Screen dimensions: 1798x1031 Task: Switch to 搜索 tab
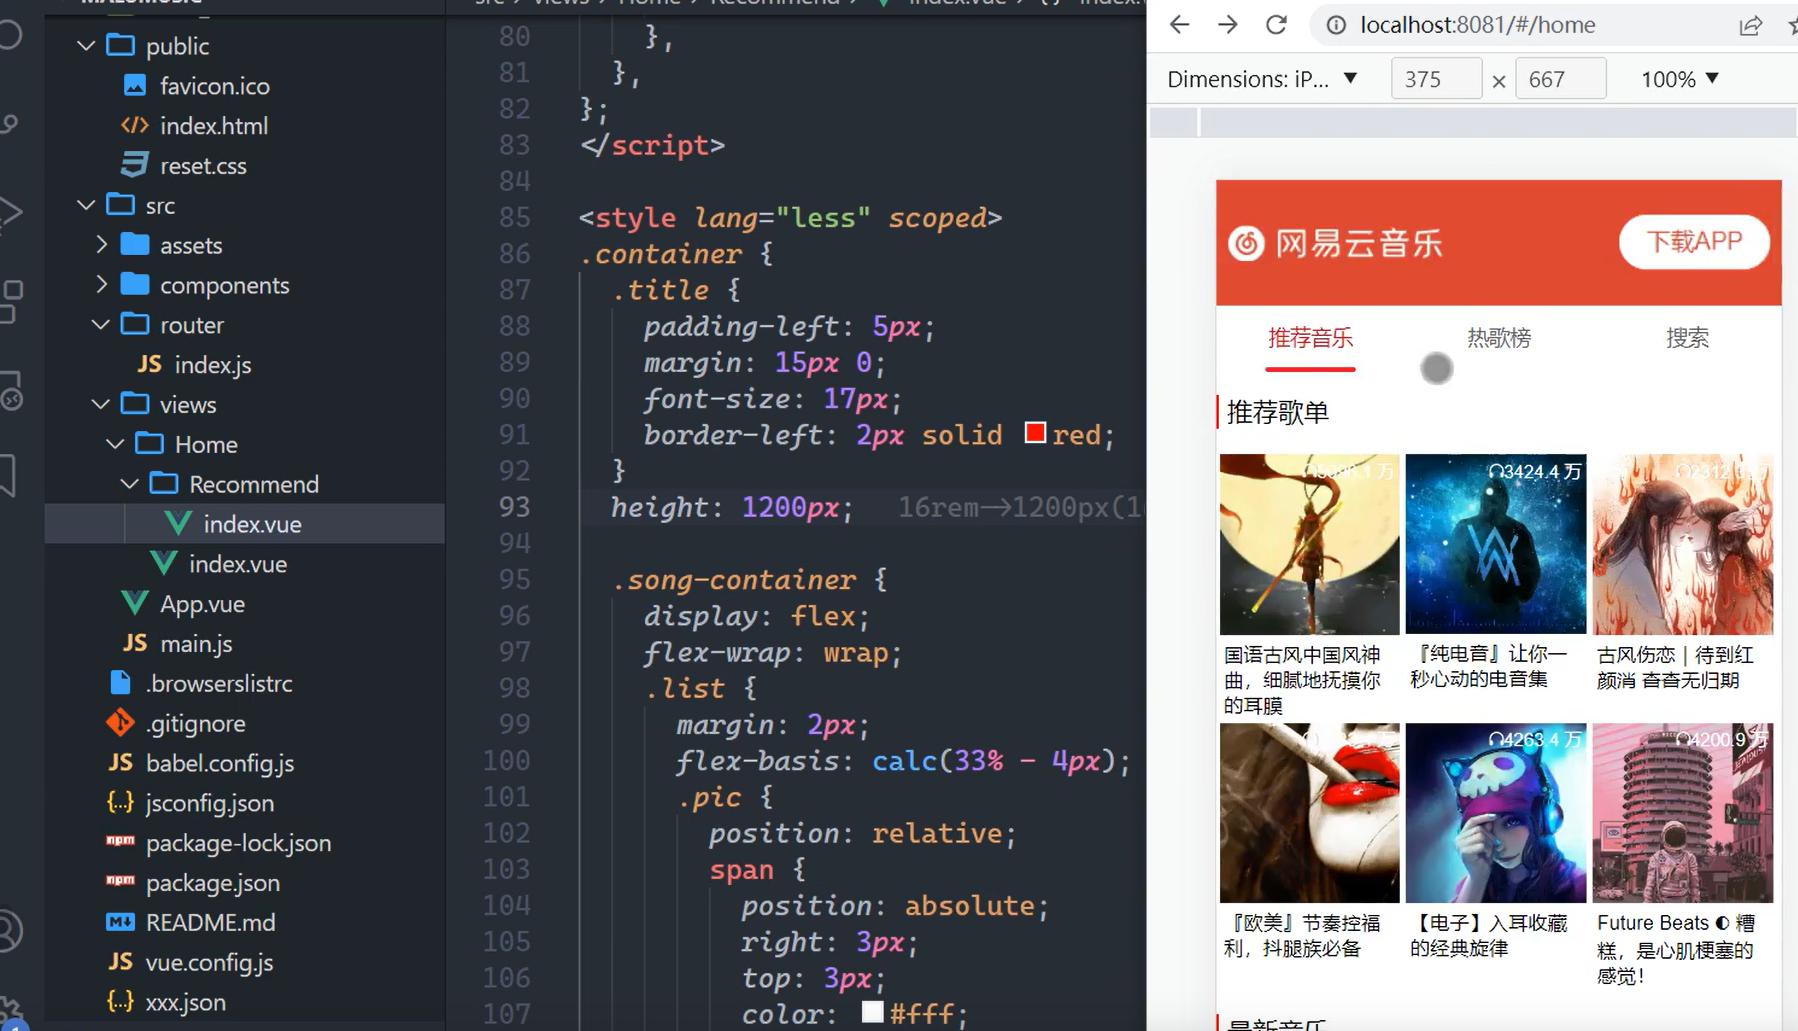point(1687,339)
